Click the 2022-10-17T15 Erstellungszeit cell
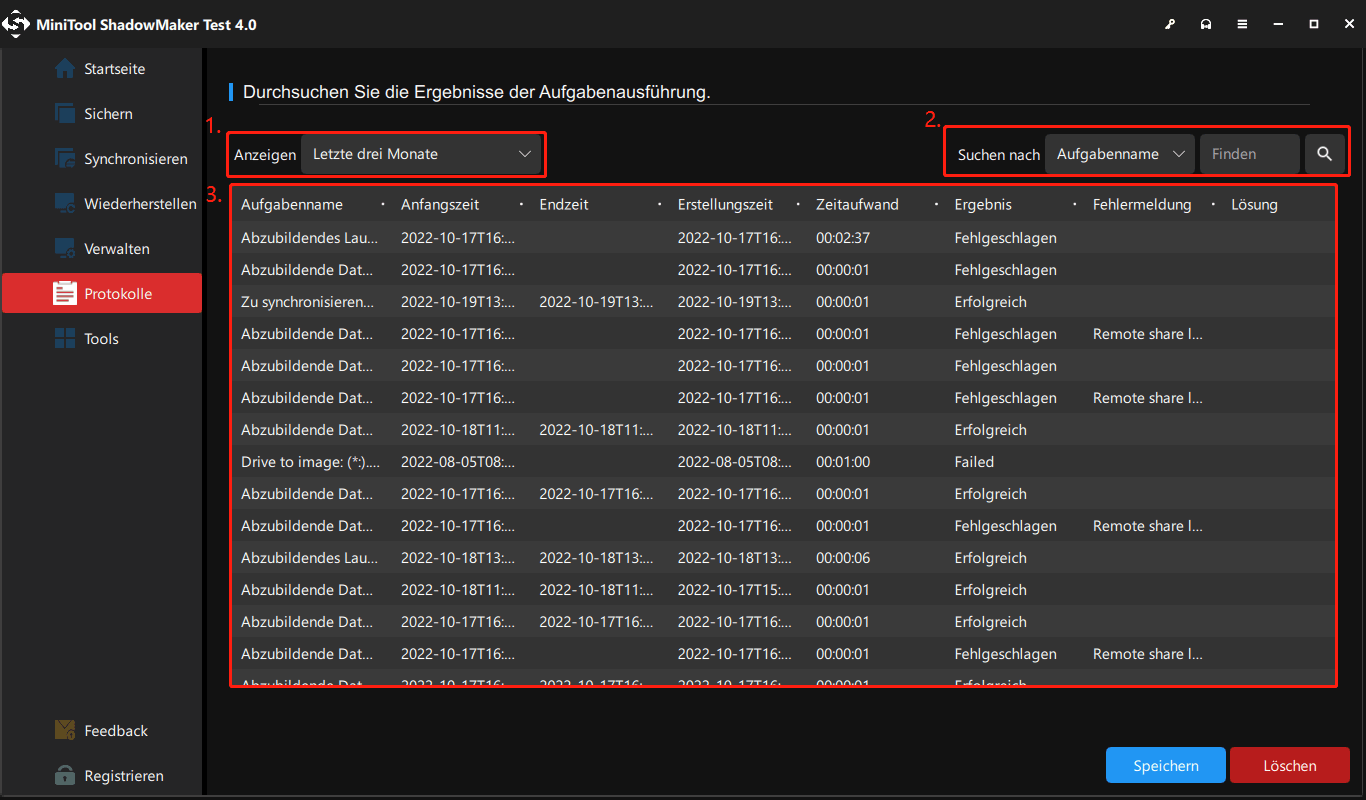 [x=735, y=590]
